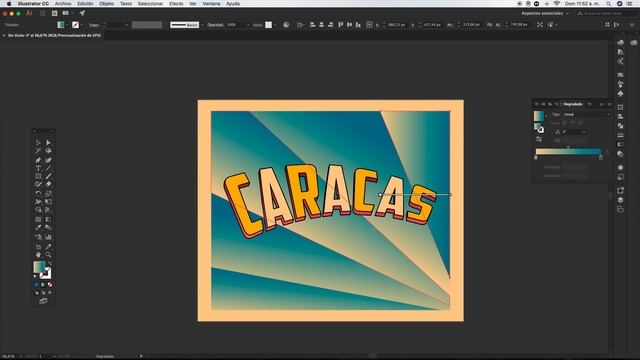Select the Mesh tool

(38, 220)
